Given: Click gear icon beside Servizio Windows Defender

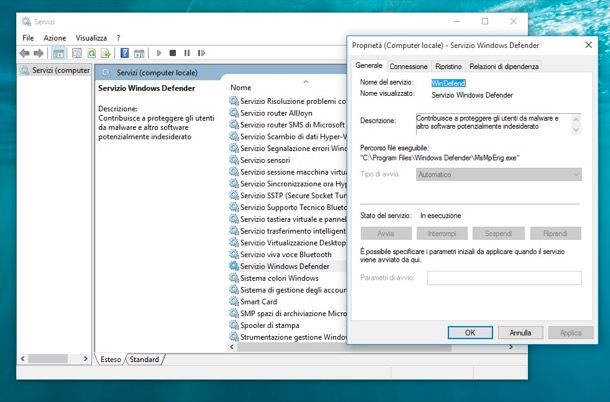Looking at the screenshot, I should (x=234, y=266).
